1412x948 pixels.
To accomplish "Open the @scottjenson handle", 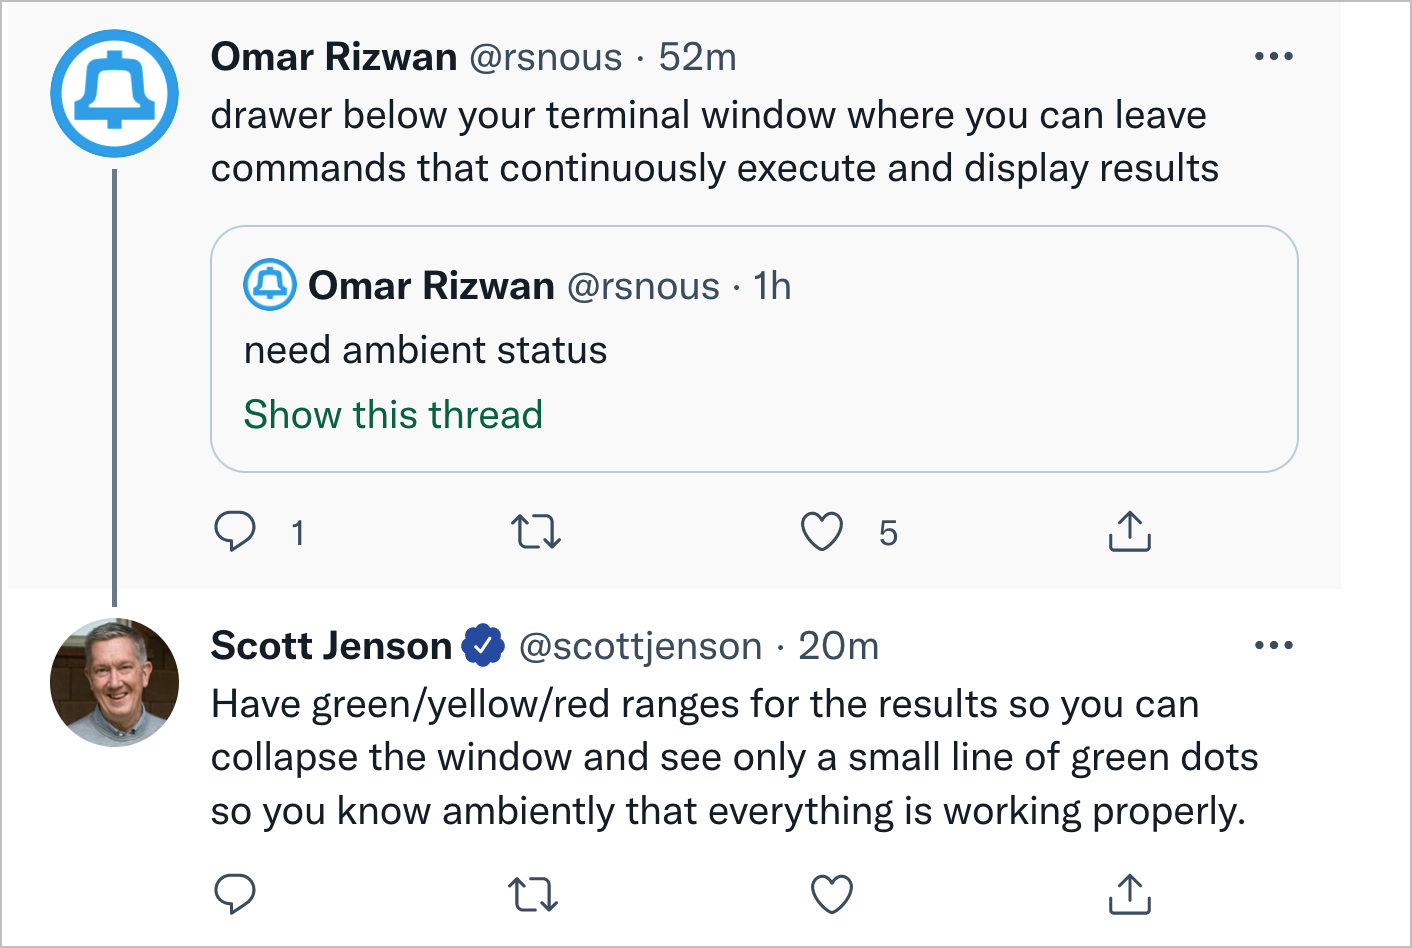I will [640, 647].
